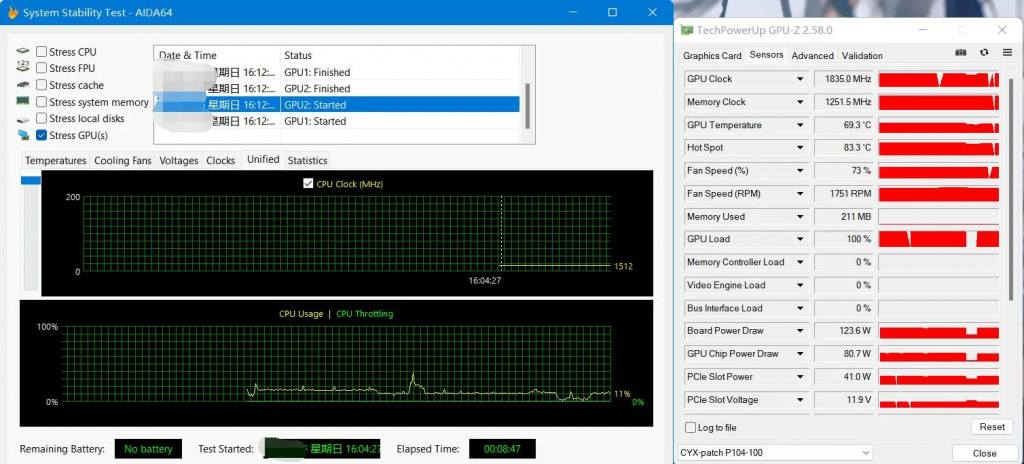Click the blue graph scale slider handle
Screen dimensions: 1024x464
tap(31, 180)
